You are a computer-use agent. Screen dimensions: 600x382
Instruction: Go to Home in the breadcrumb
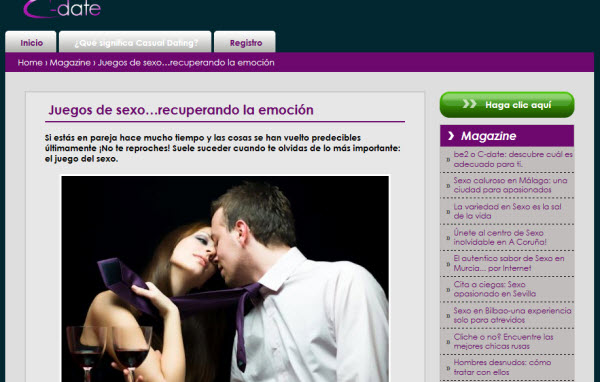[x=30, y=62]
